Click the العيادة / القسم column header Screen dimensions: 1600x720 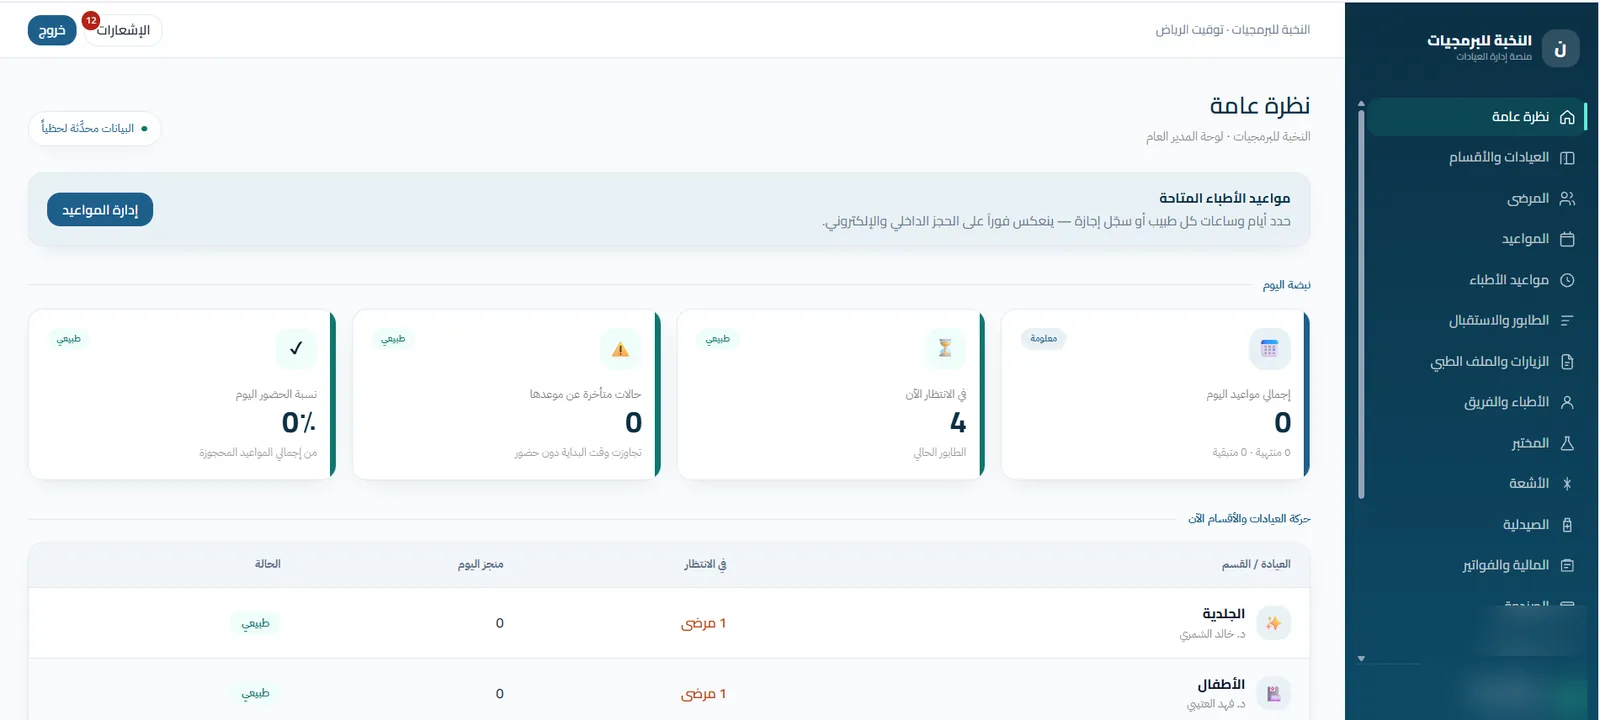coord(1256,564)
